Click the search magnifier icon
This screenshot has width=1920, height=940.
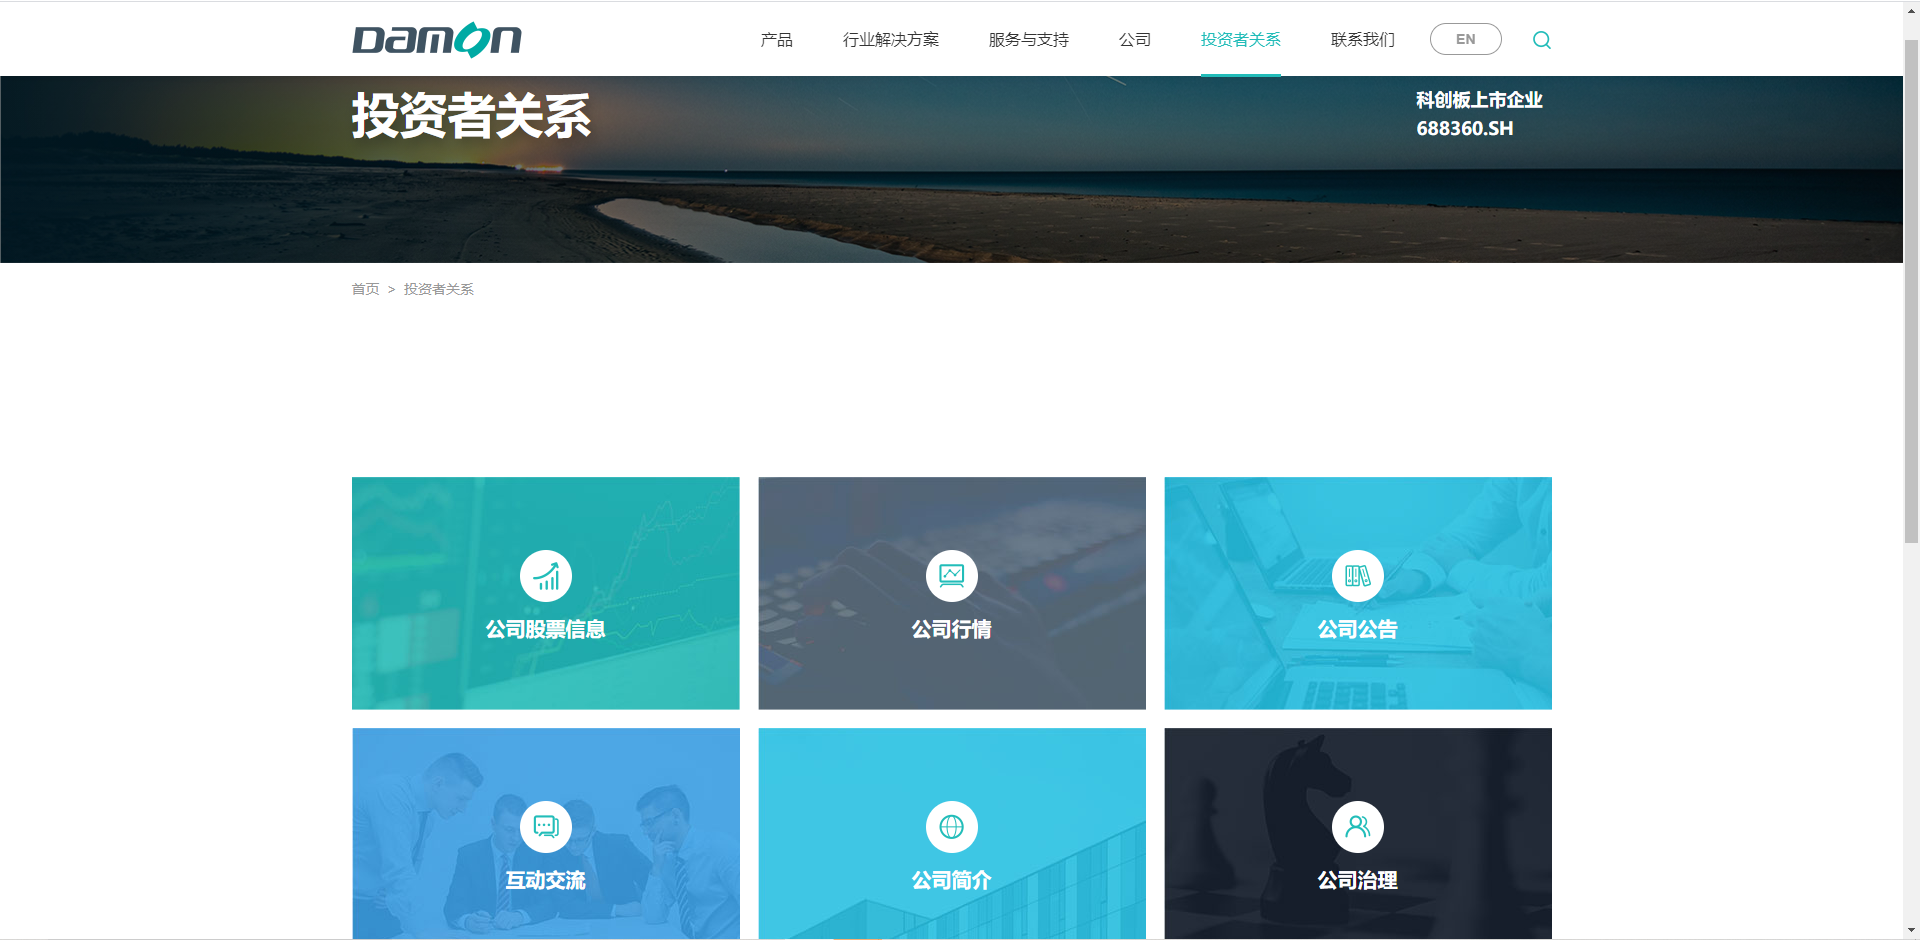click(x=1541, y=40)
